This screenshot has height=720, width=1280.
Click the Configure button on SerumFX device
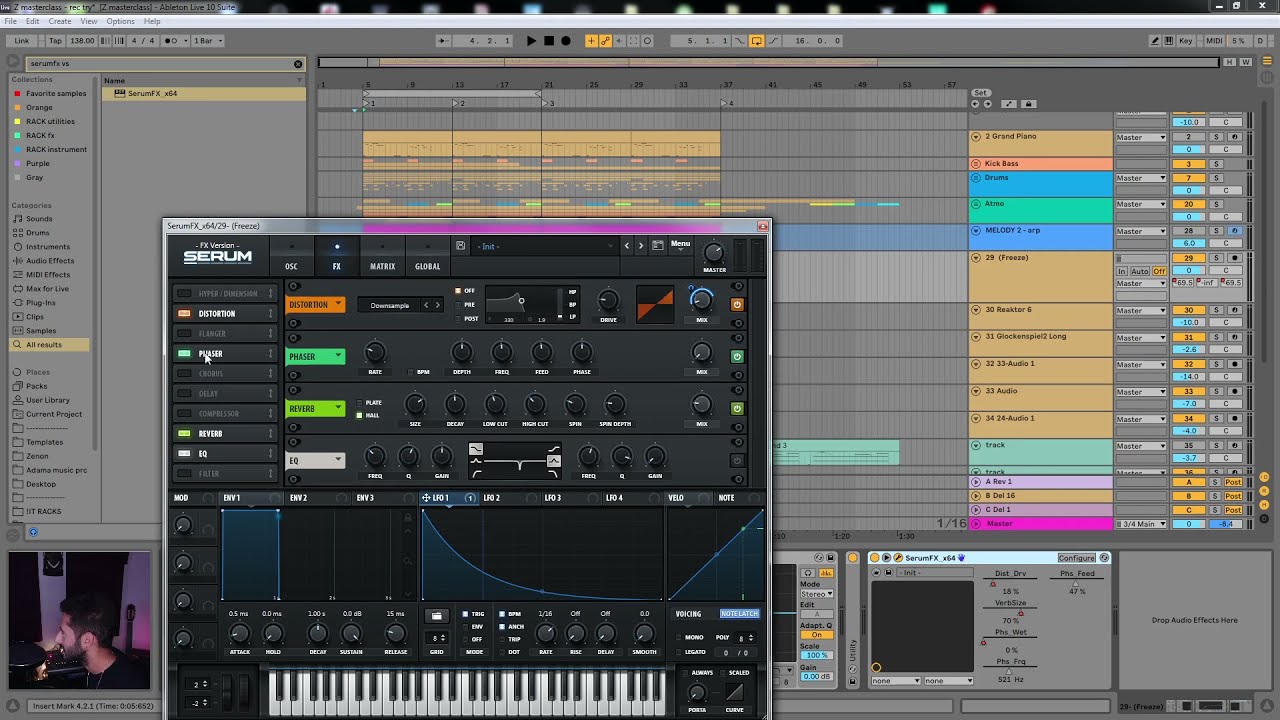coord(1076,558)
